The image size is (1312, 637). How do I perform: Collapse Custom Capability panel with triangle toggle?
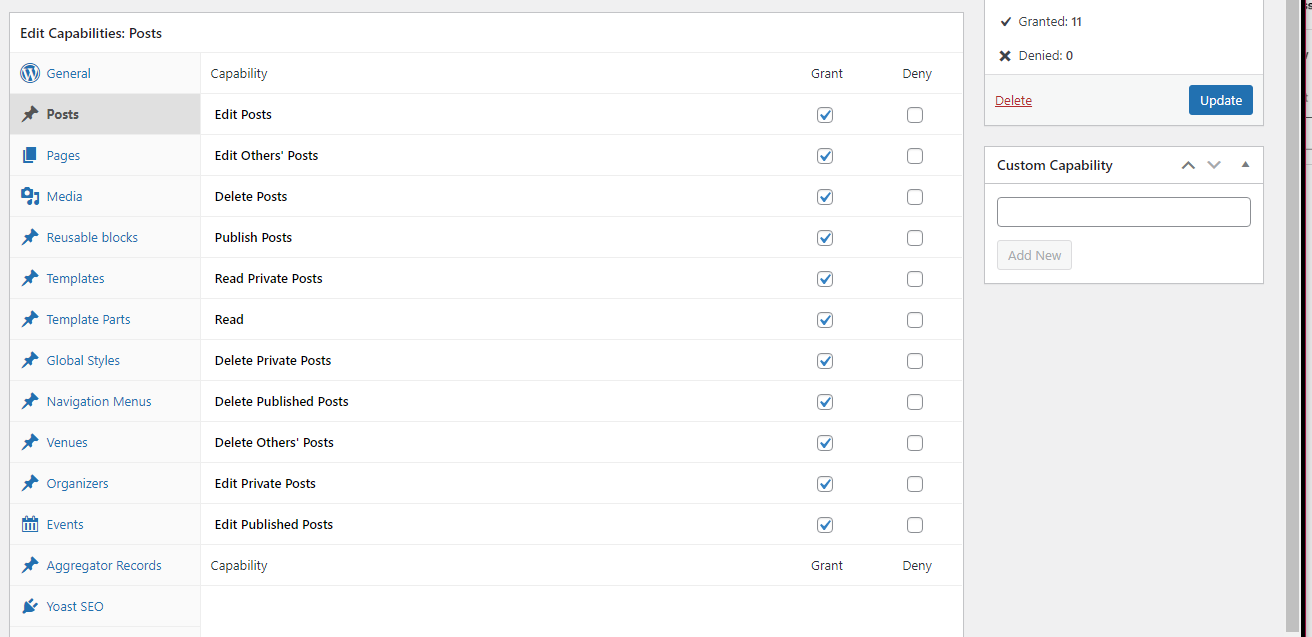point(1245,165)
